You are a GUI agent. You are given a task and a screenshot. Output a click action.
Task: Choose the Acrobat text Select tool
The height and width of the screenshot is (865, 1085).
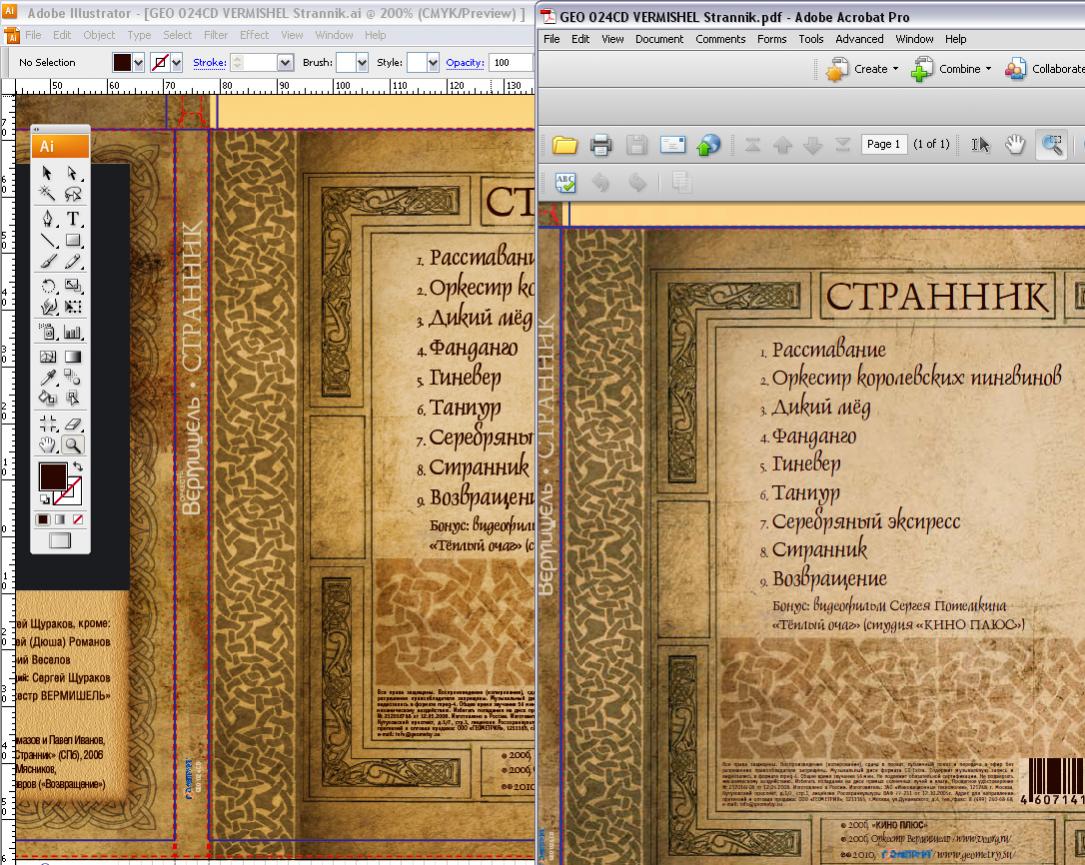coord(980,145)
